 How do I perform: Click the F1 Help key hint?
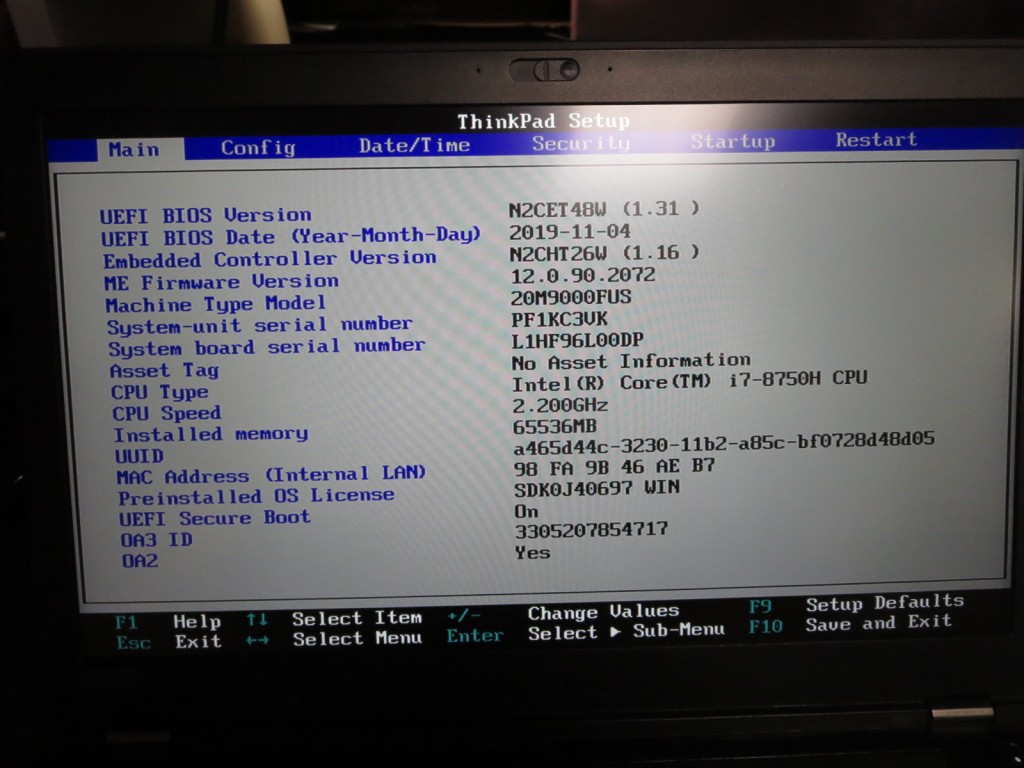(168, 622)
